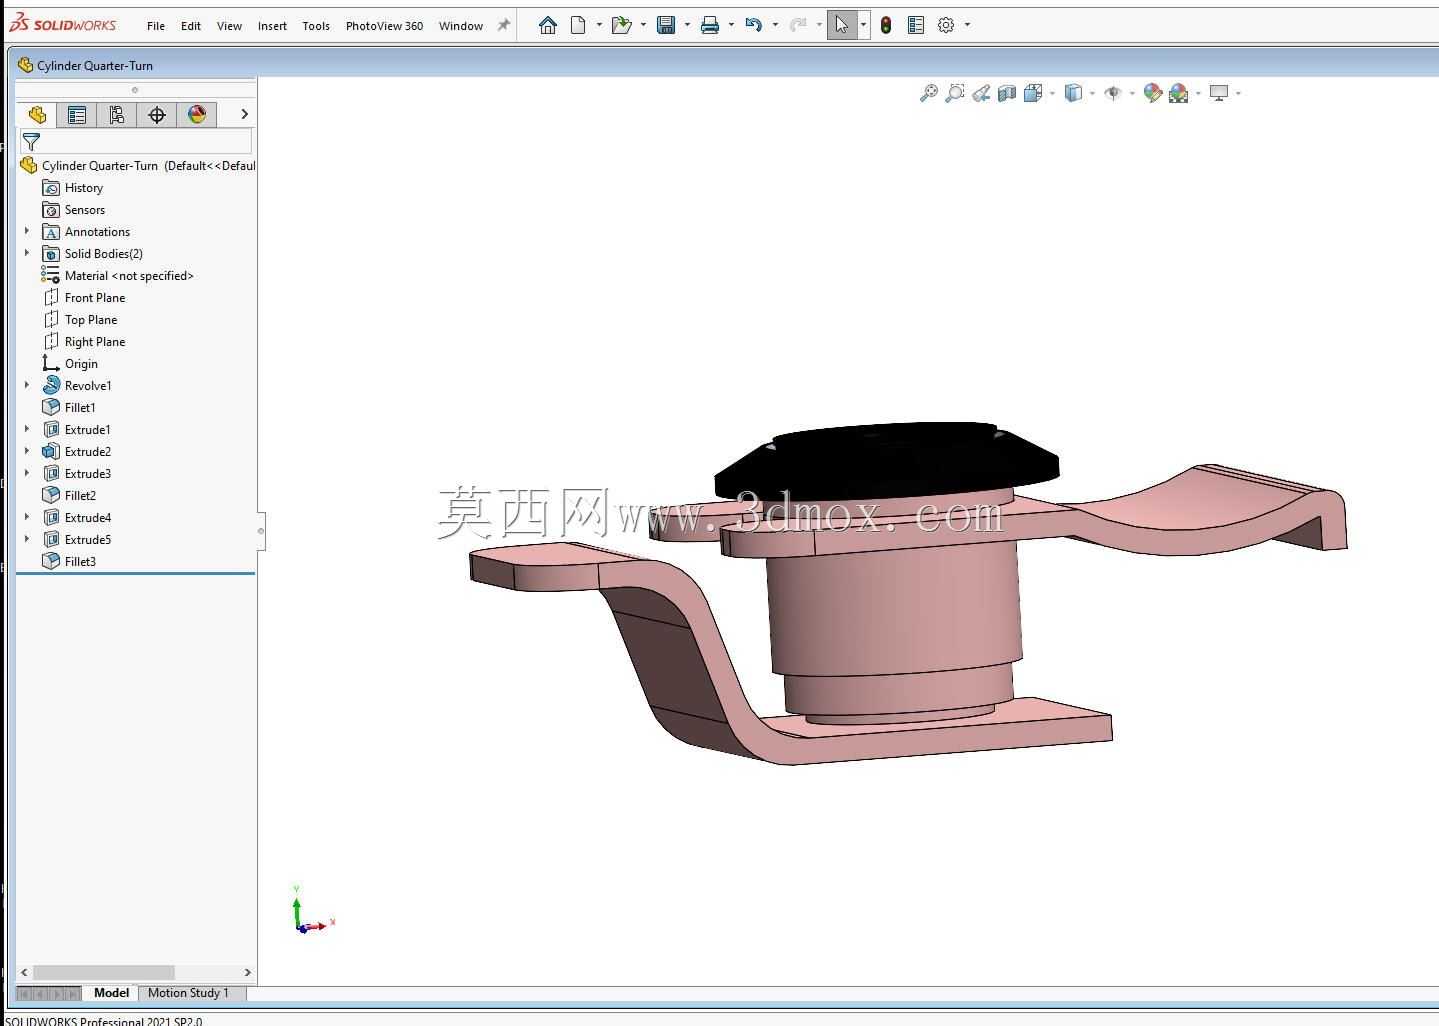Save the part with the Save icon
The image size is (1439, 1026).
(666, 25)
